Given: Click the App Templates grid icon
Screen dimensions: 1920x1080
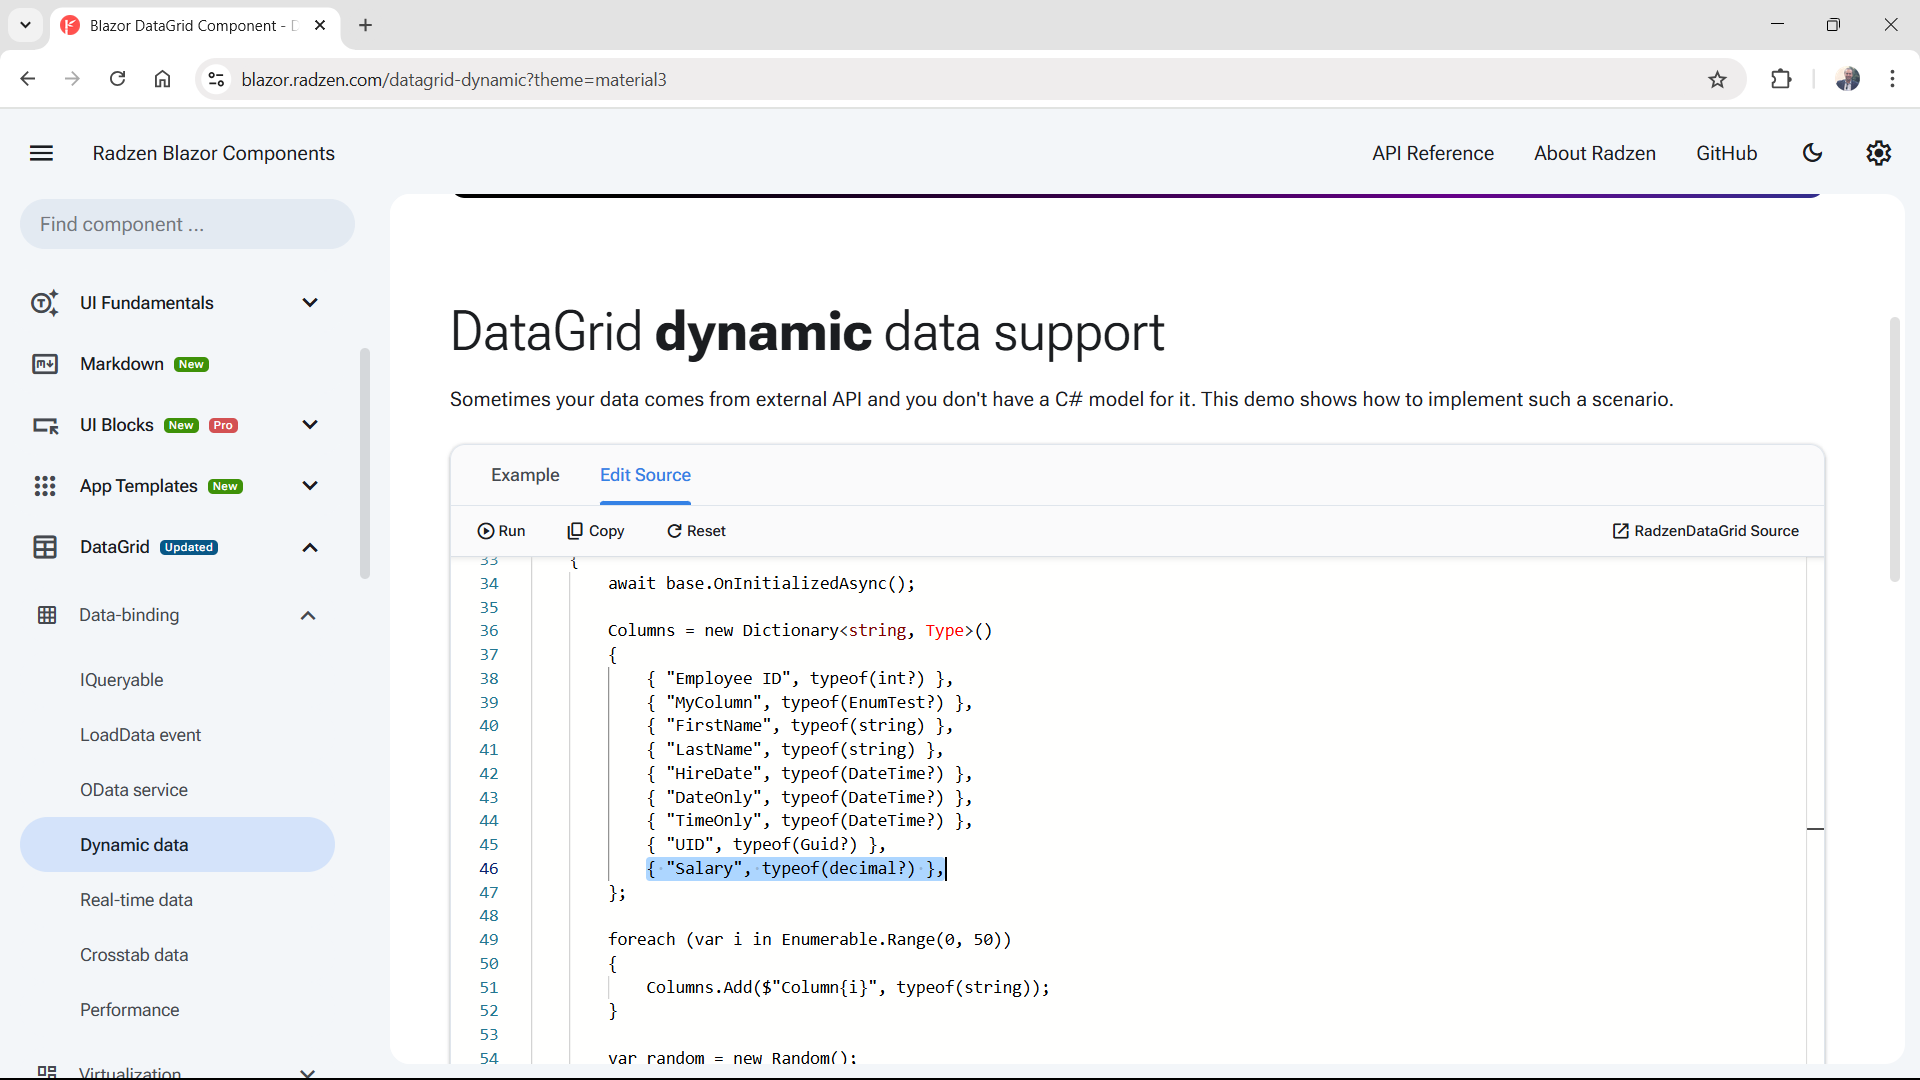Looking at the screenshot, I should [45, 486].
